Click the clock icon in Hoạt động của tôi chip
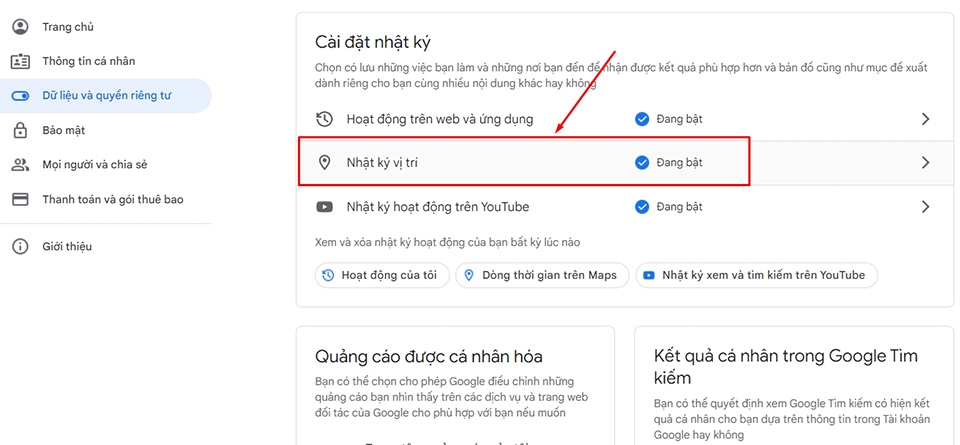The height and width of the screenshot is (445, 960). point(328,275)
